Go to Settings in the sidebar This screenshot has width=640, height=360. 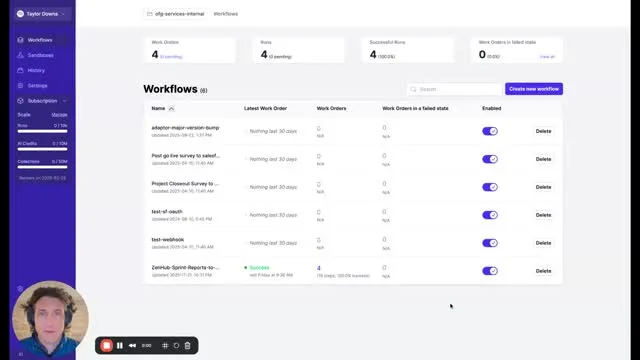[x=38, y=86]
